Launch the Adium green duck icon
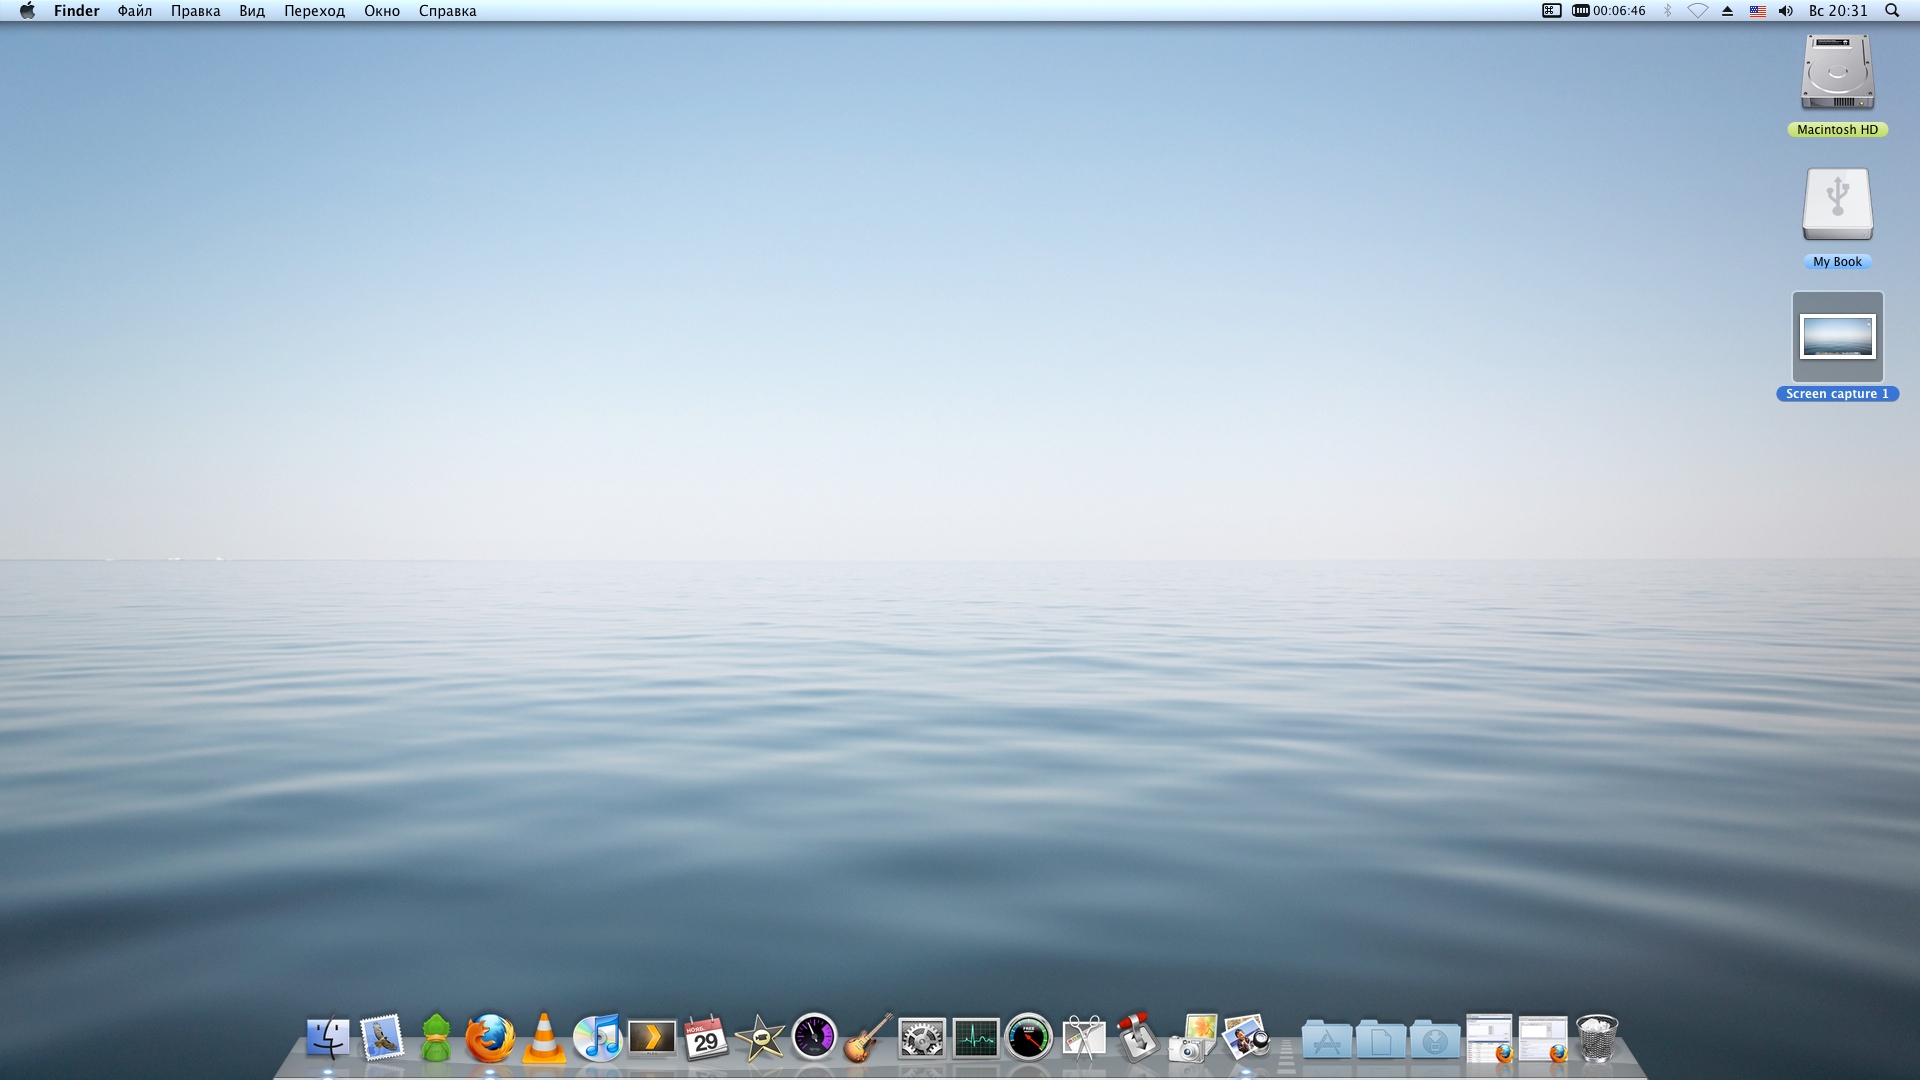Viewport: 1920px width, 1080px height. tap(436, 1038)
